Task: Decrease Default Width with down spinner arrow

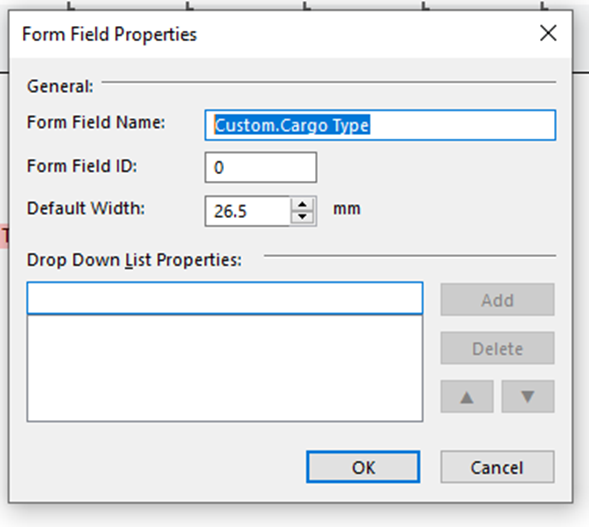Action: 302,217
